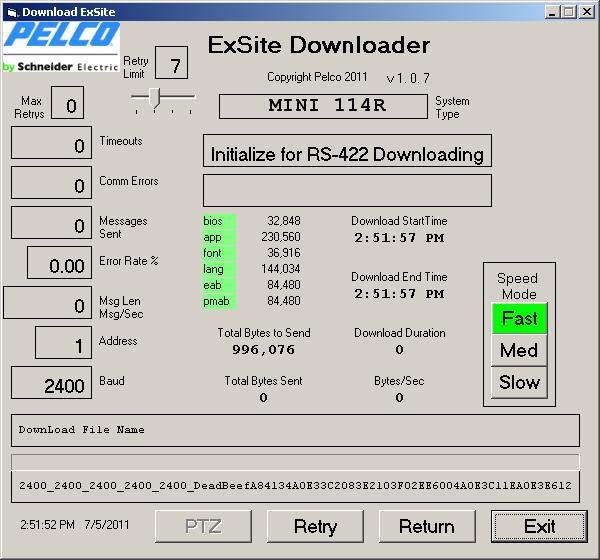Click the clock showing 2:51:52 PM
600x560 pixels.
point(47,525)
